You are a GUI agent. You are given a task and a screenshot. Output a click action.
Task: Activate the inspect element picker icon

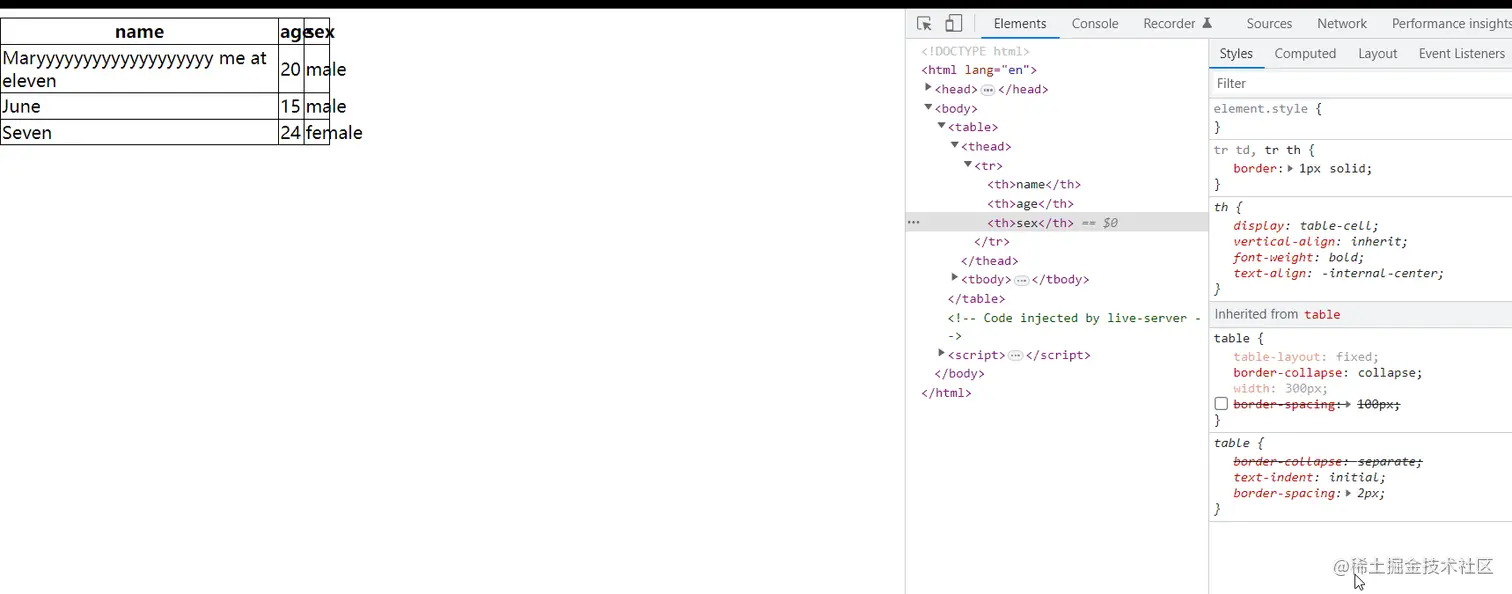pyautogui.click(x=924, y=23)
